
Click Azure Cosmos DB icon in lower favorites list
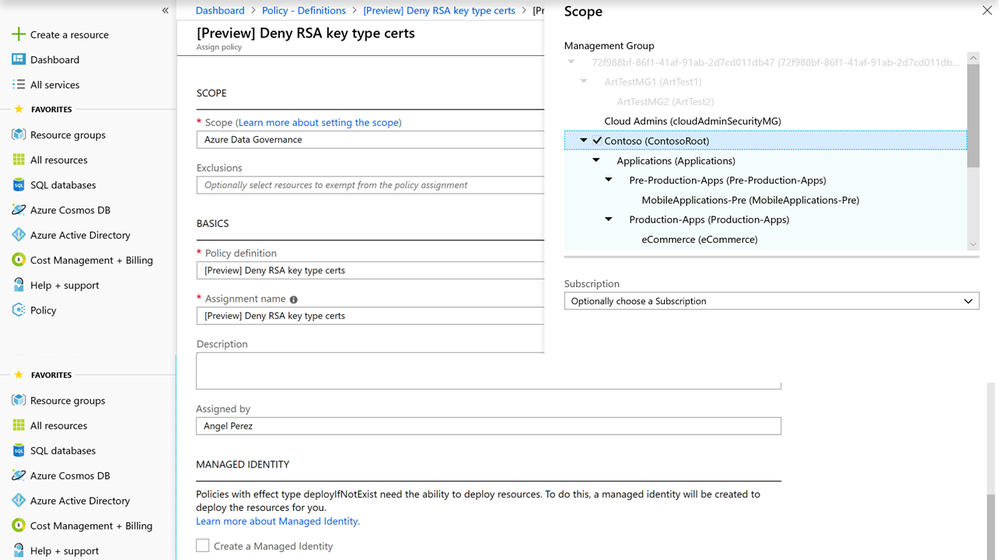(18, 475)
